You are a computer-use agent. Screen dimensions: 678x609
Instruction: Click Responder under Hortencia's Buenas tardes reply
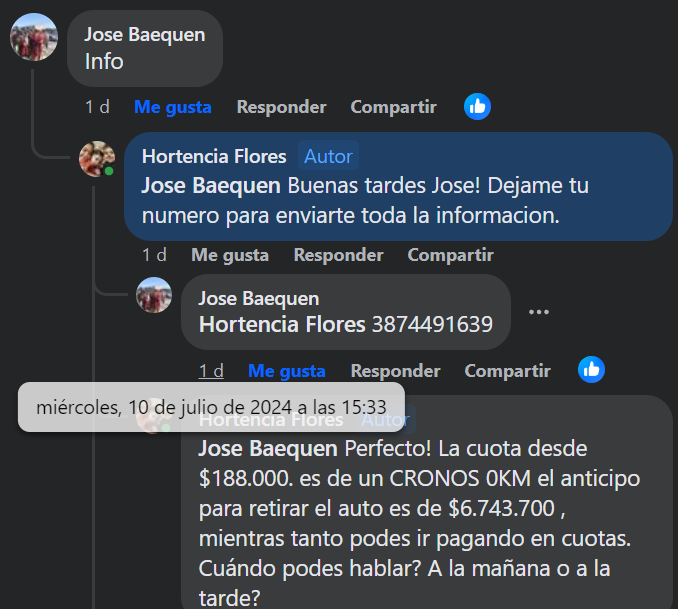(x=339, y=255)
